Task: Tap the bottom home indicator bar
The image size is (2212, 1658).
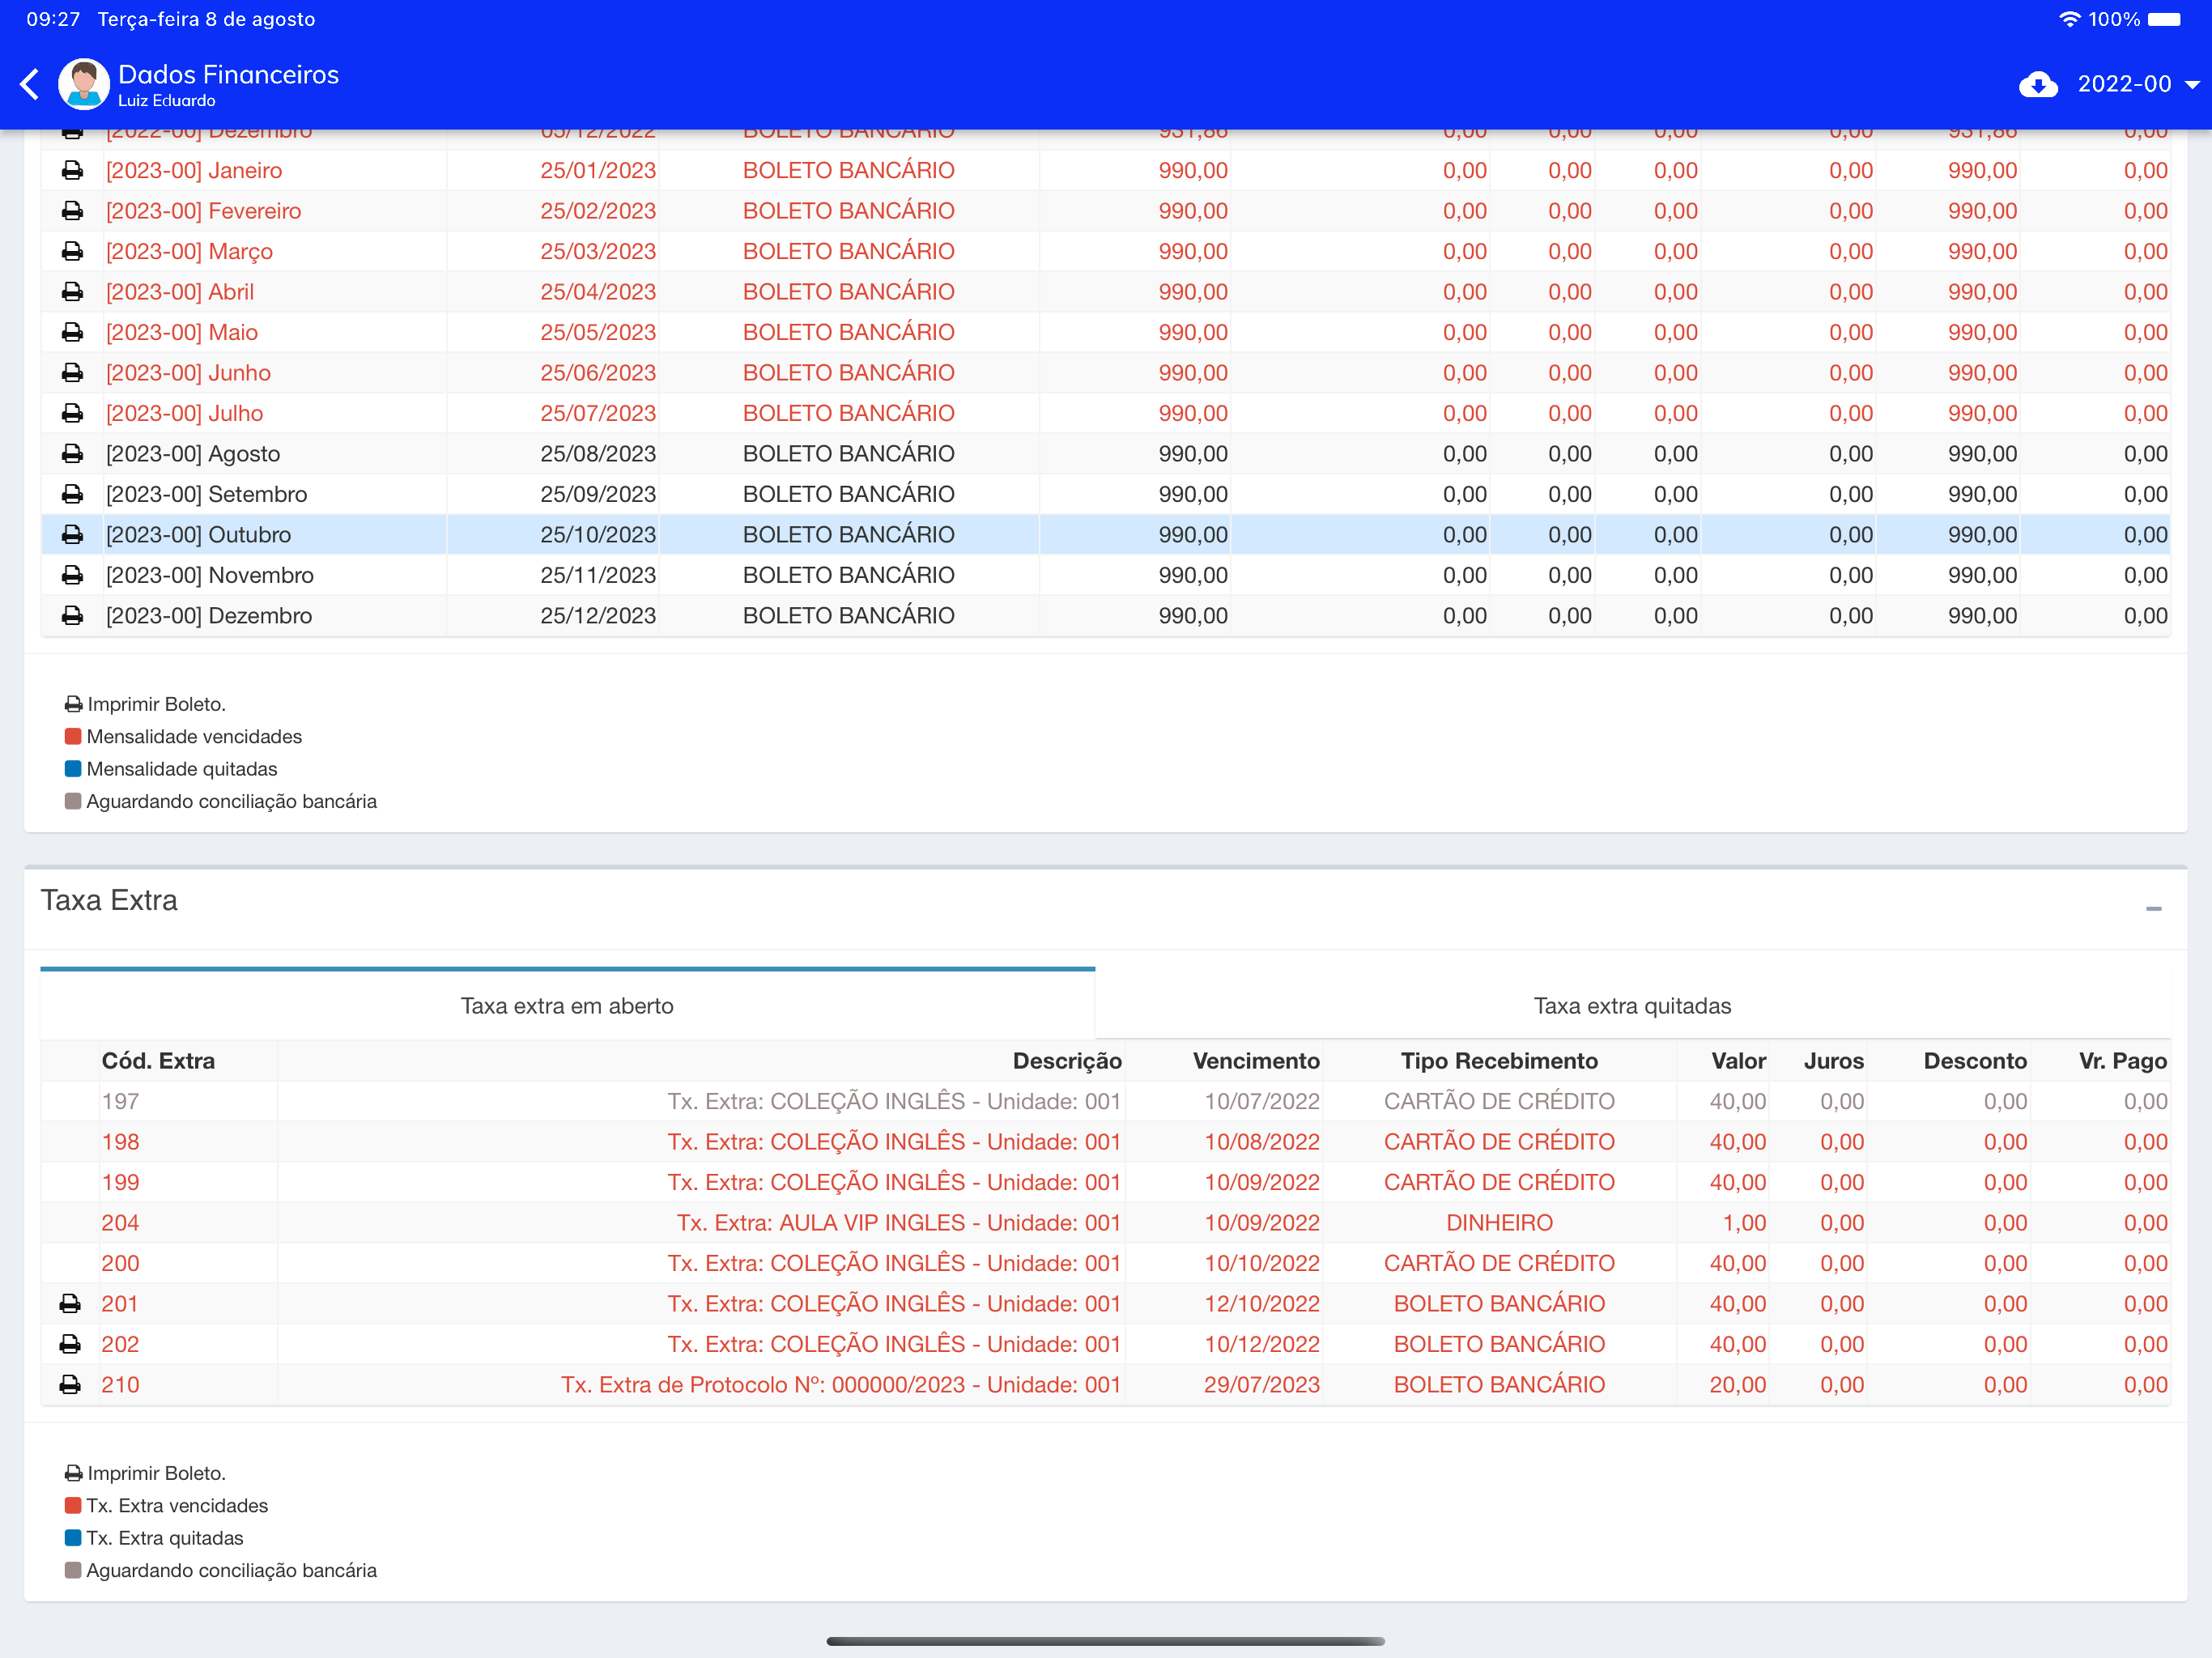Action: click(x=1105, y=1641)
